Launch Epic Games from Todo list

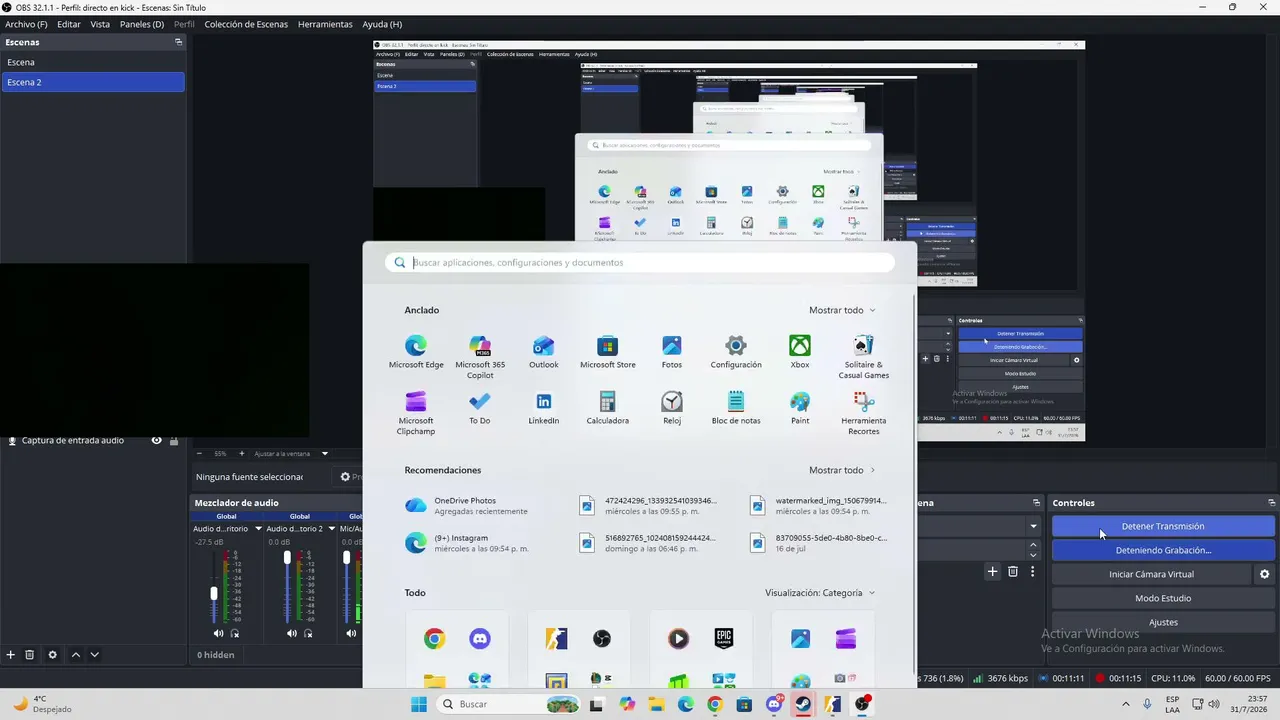[x=724, y=638]
